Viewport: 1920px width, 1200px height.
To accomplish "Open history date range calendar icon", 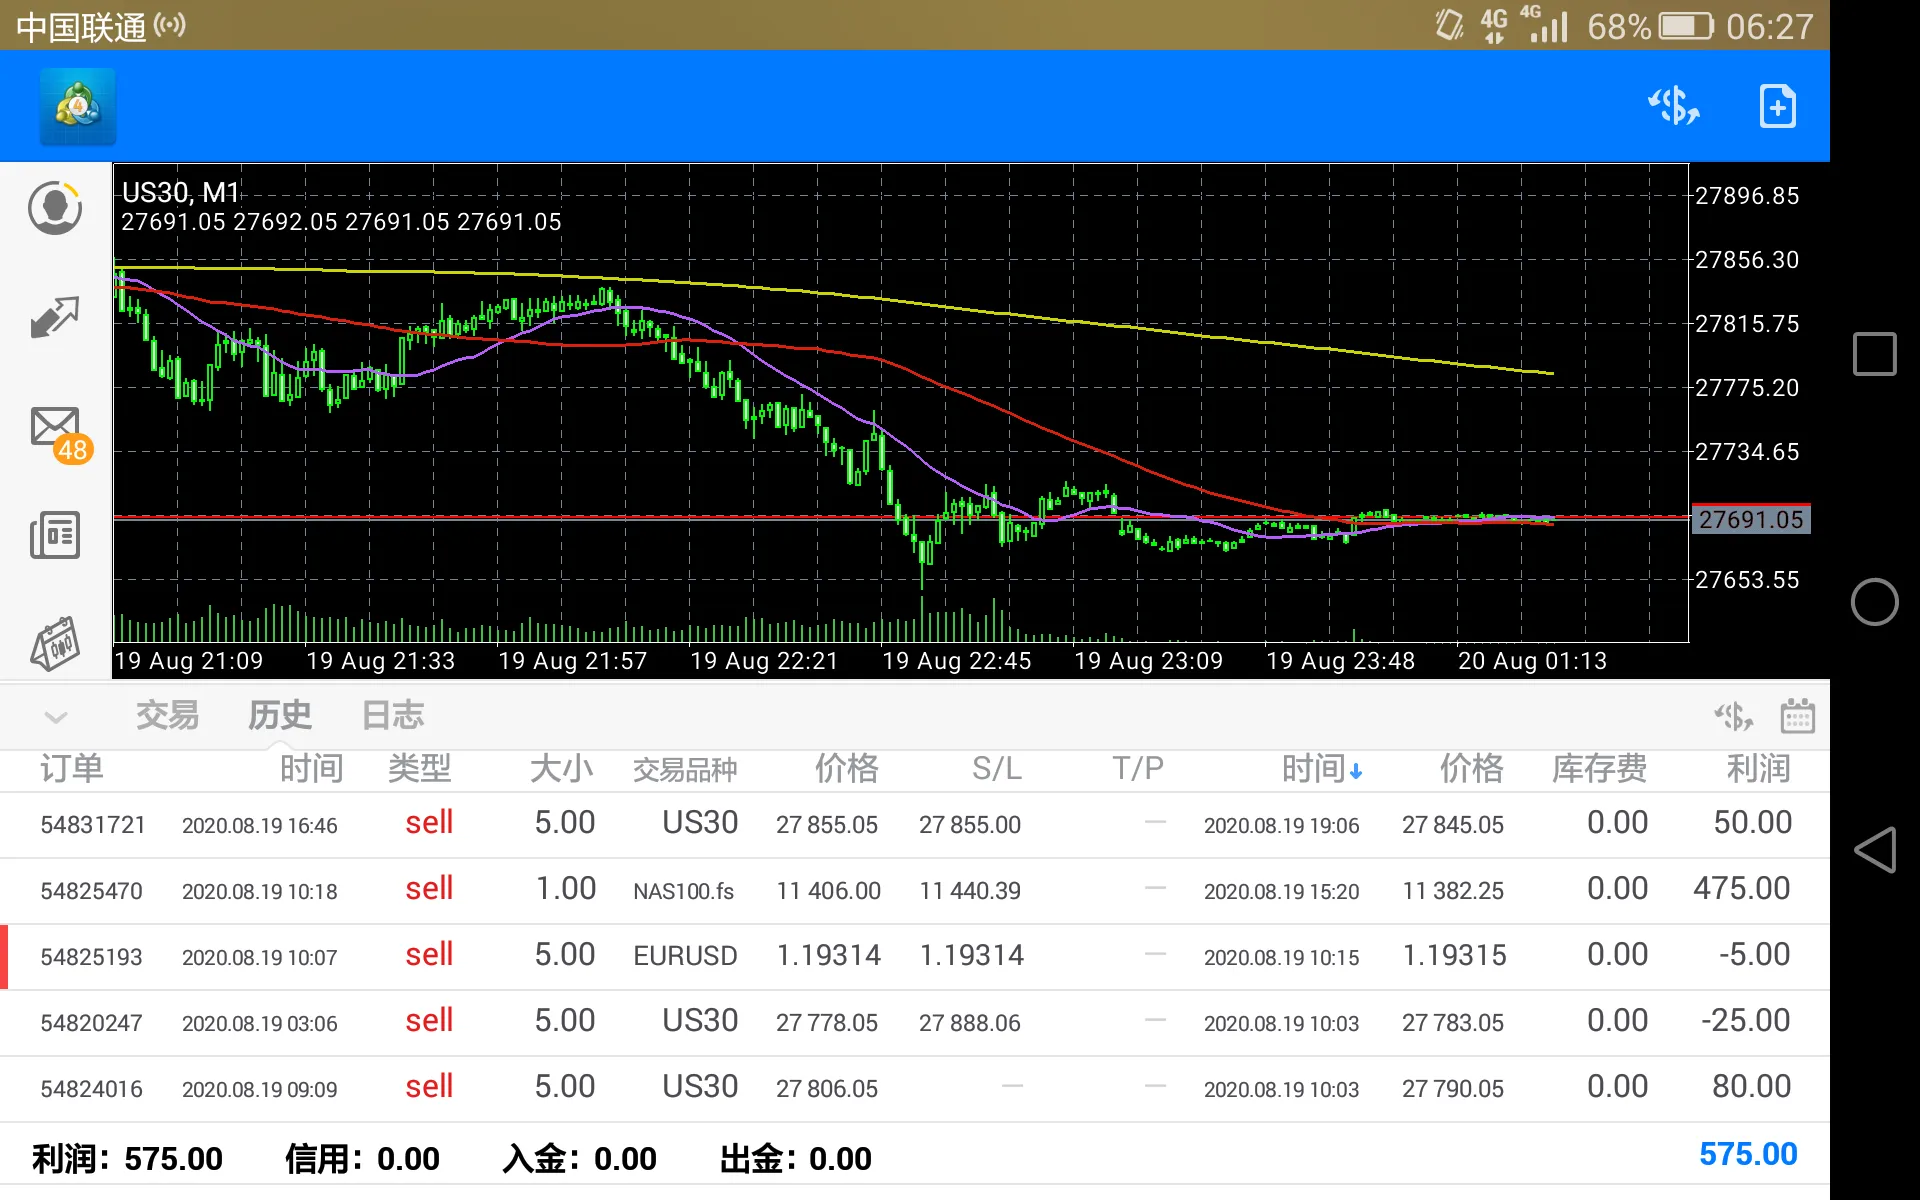I will point(1797,716).
